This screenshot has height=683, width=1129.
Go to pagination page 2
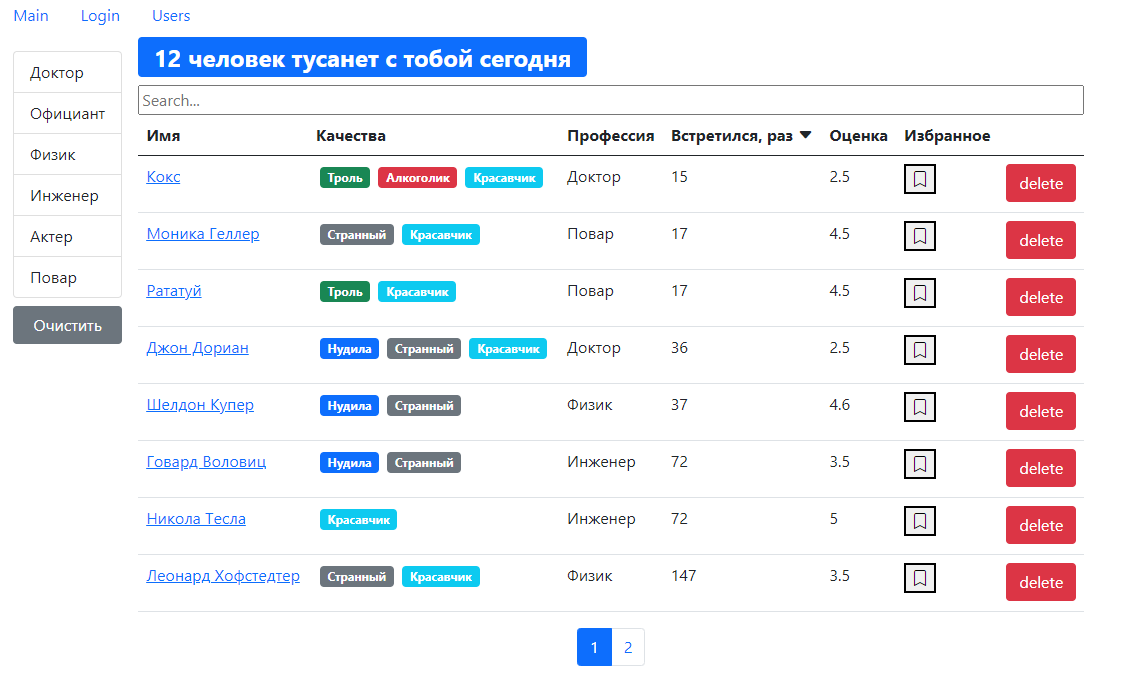coord(628,647)
